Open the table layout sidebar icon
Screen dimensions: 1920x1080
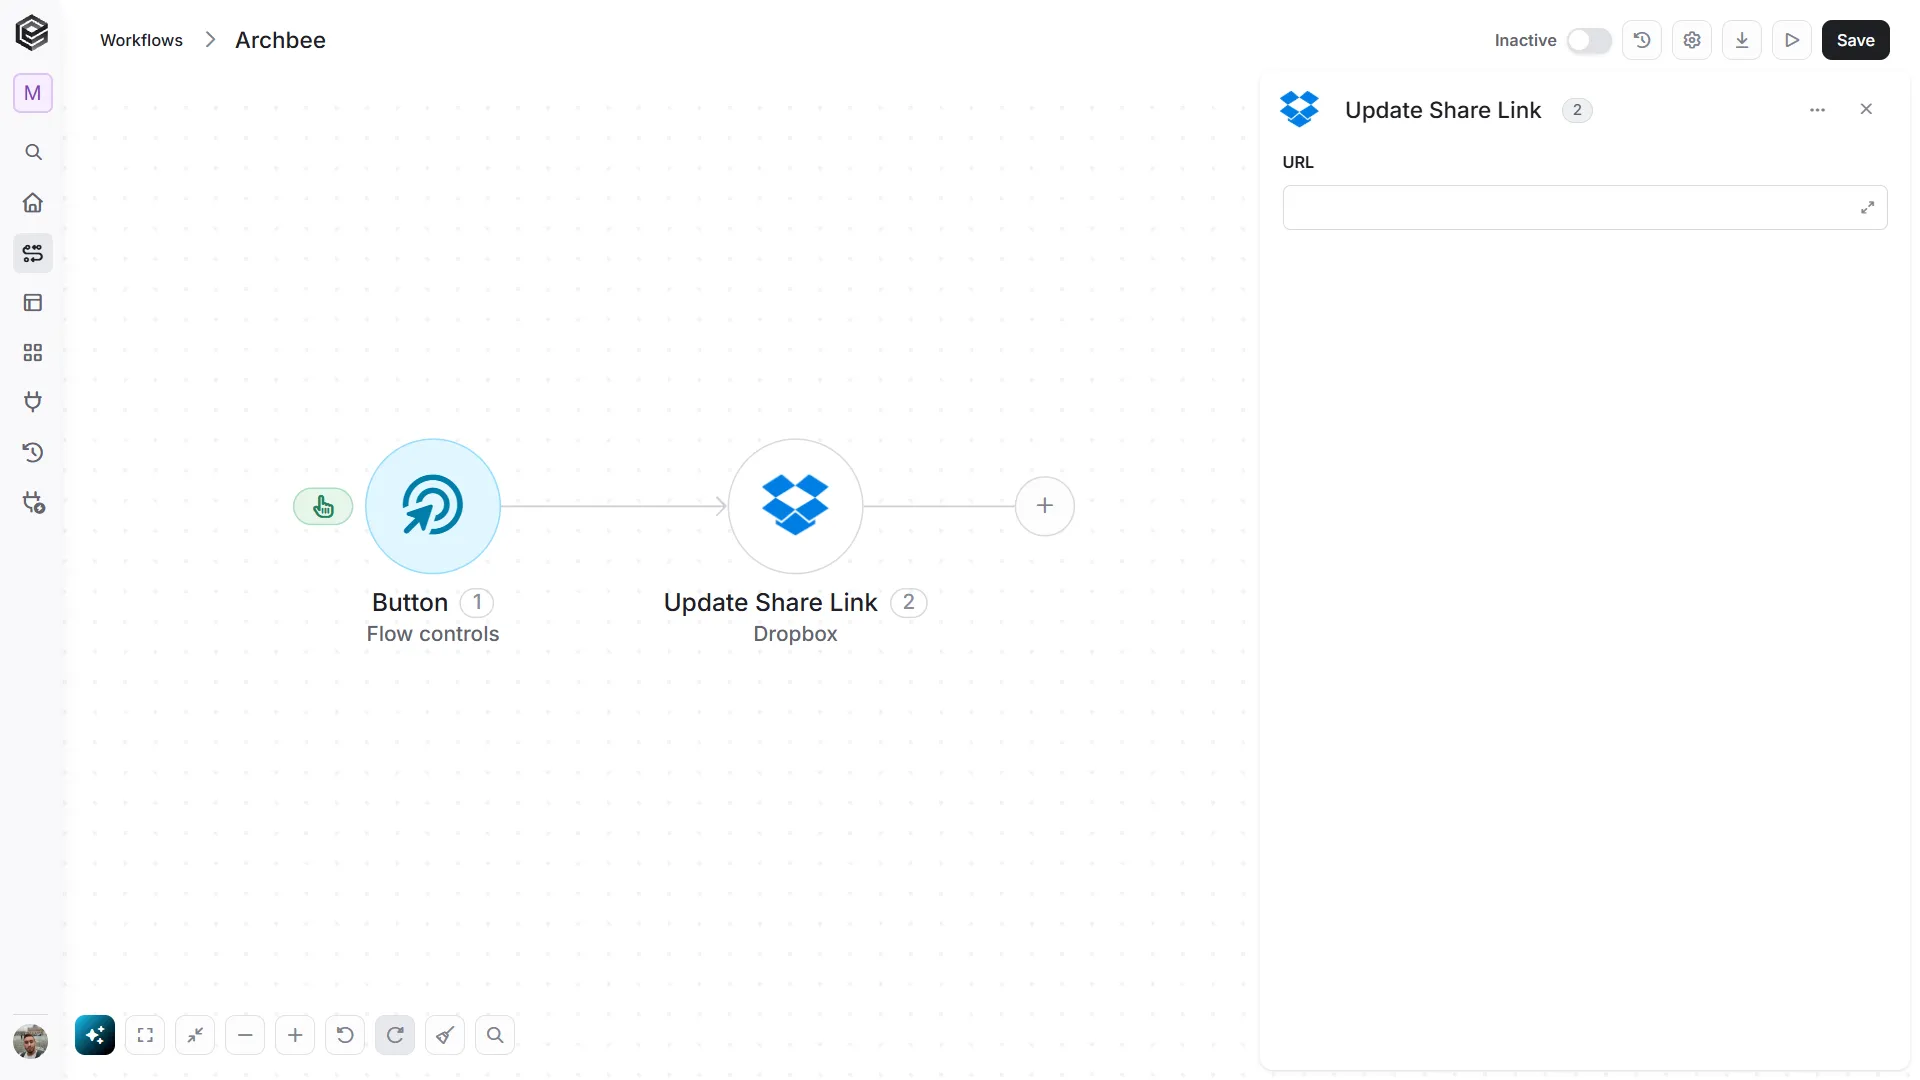33,303
